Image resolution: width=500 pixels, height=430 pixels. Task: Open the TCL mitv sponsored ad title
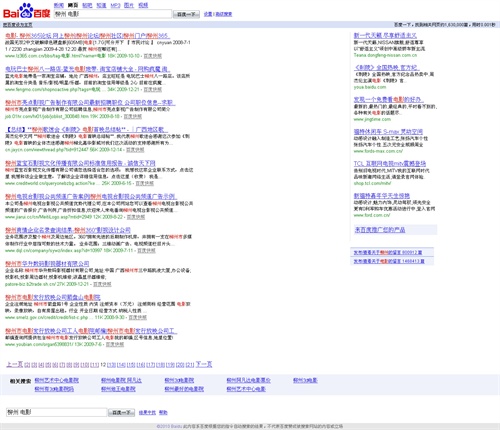390,164
